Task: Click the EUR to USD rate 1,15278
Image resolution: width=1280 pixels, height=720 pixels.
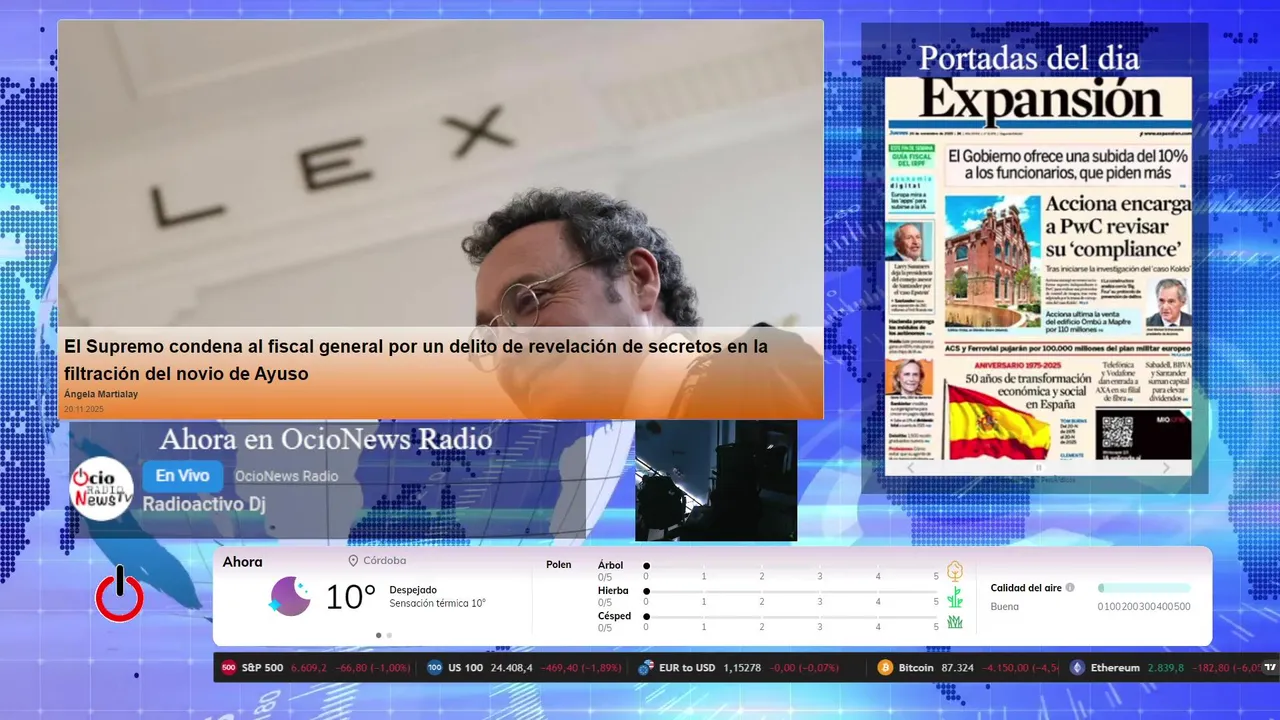Action: 742,667
